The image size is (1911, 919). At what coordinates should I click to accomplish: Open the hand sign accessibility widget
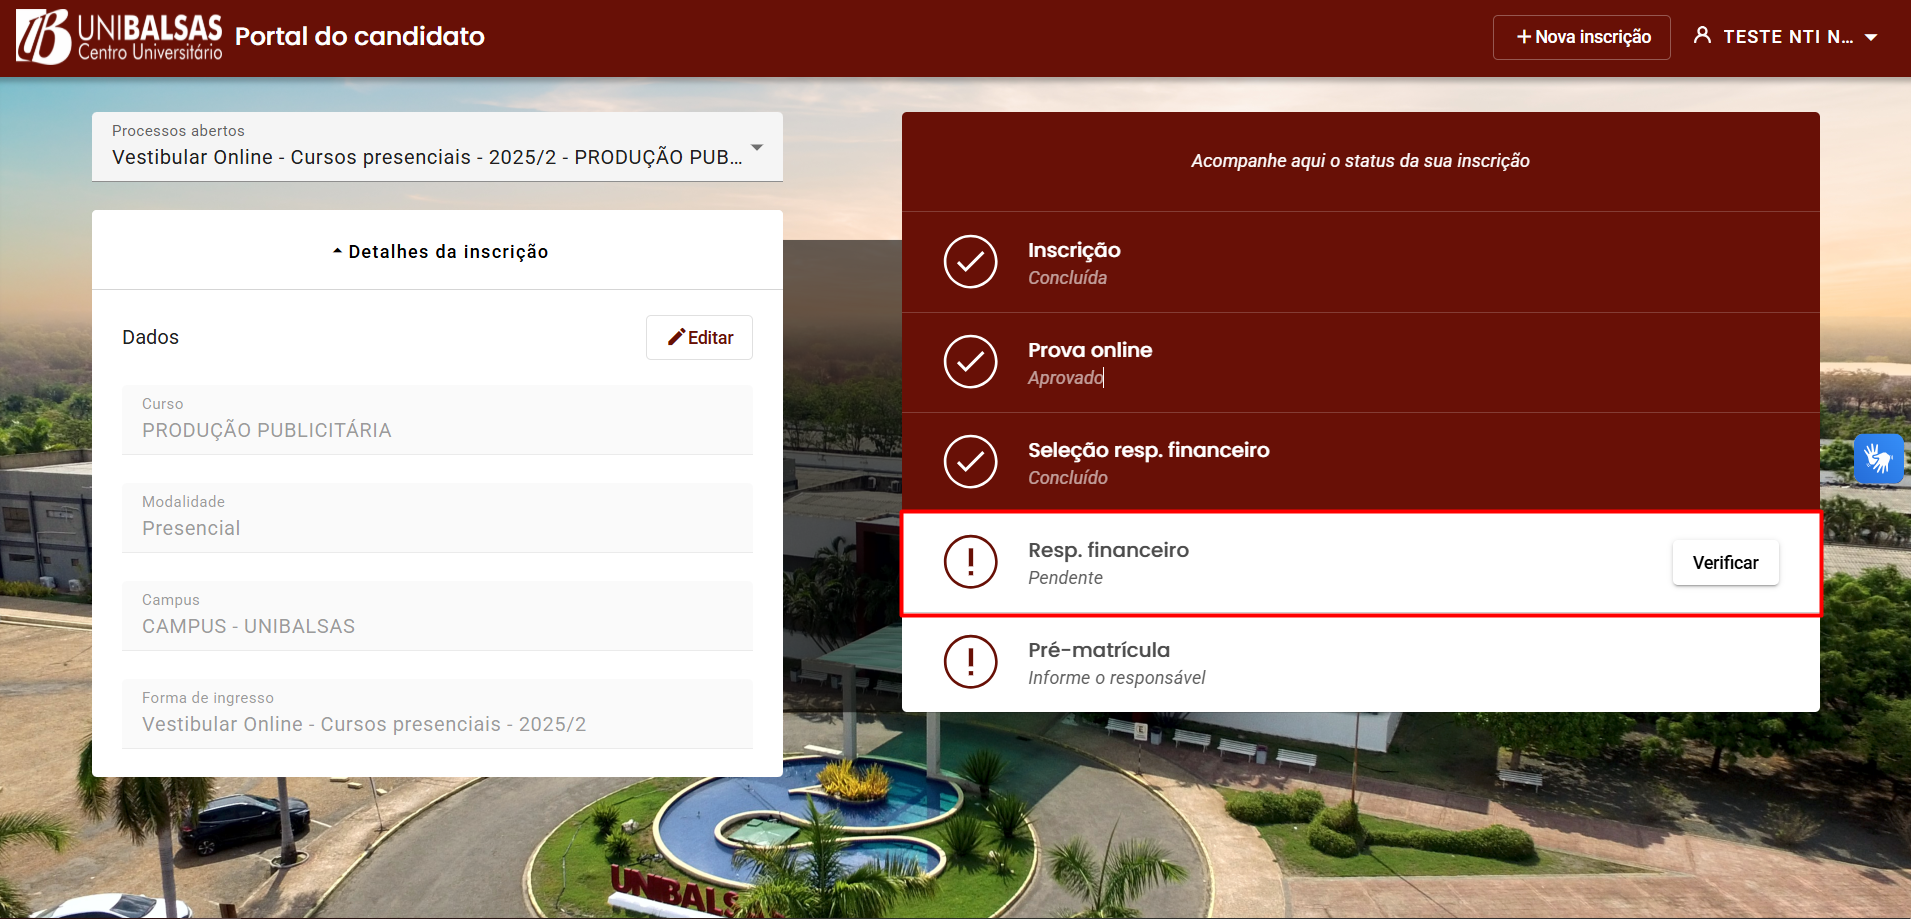point(1877,459)
